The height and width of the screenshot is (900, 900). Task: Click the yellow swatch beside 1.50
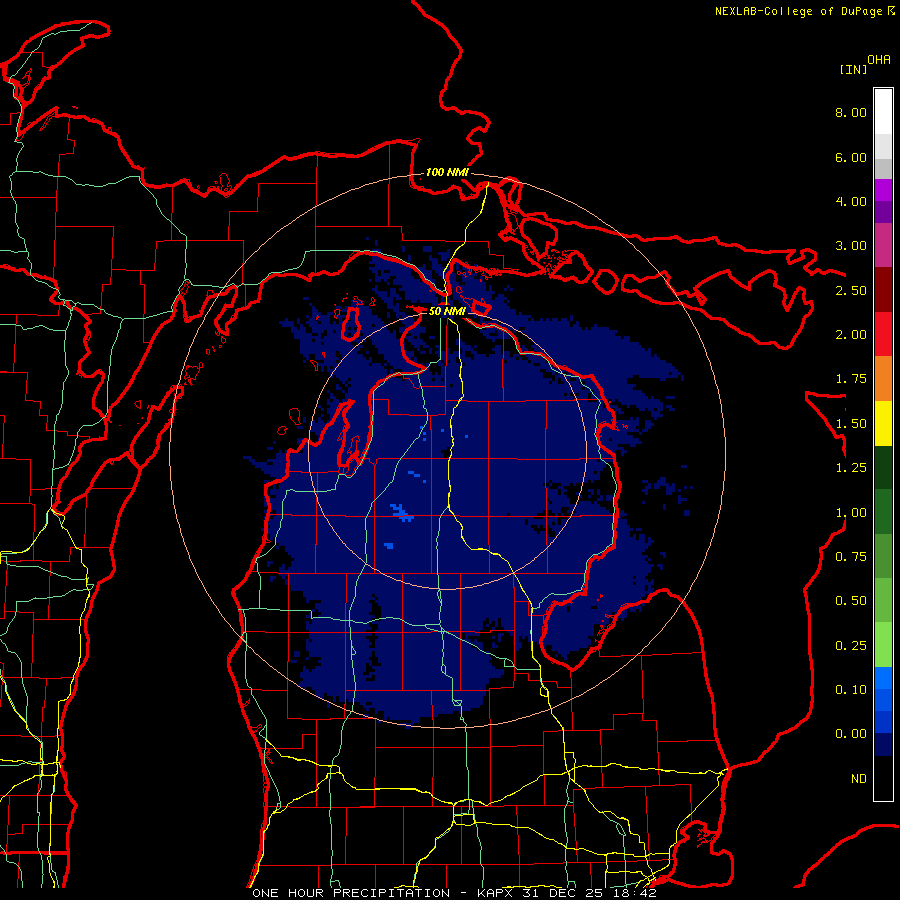pyautogui.click(x=883, y=423)
